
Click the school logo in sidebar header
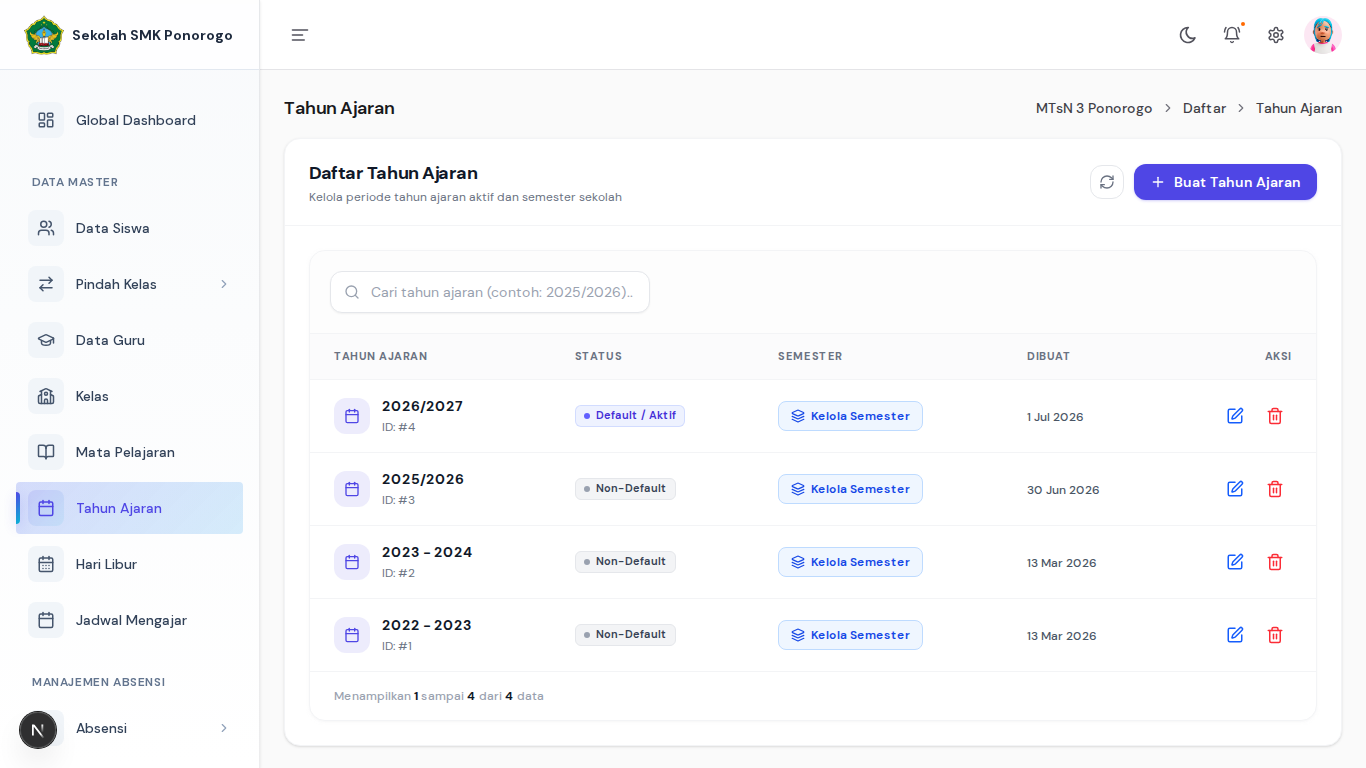click(44, 35)
